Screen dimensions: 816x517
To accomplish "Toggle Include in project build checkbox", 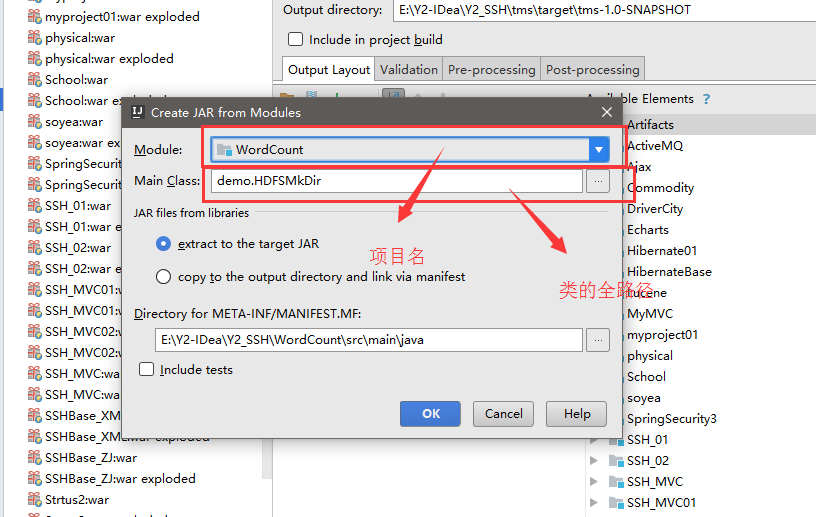I will [x=295, y=40].
